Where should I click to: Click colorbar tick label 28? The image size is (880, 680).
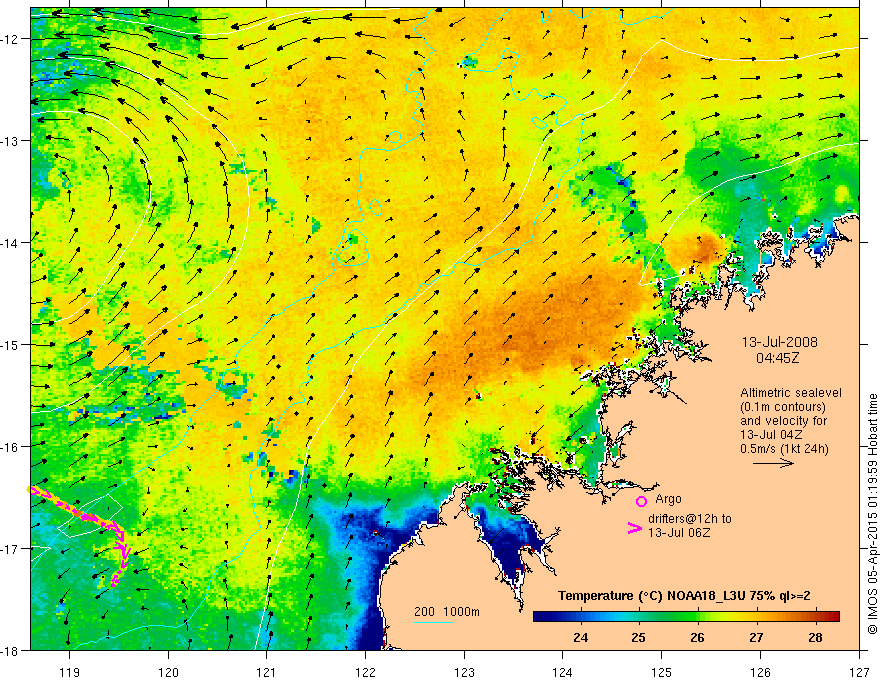click(815, 637)
